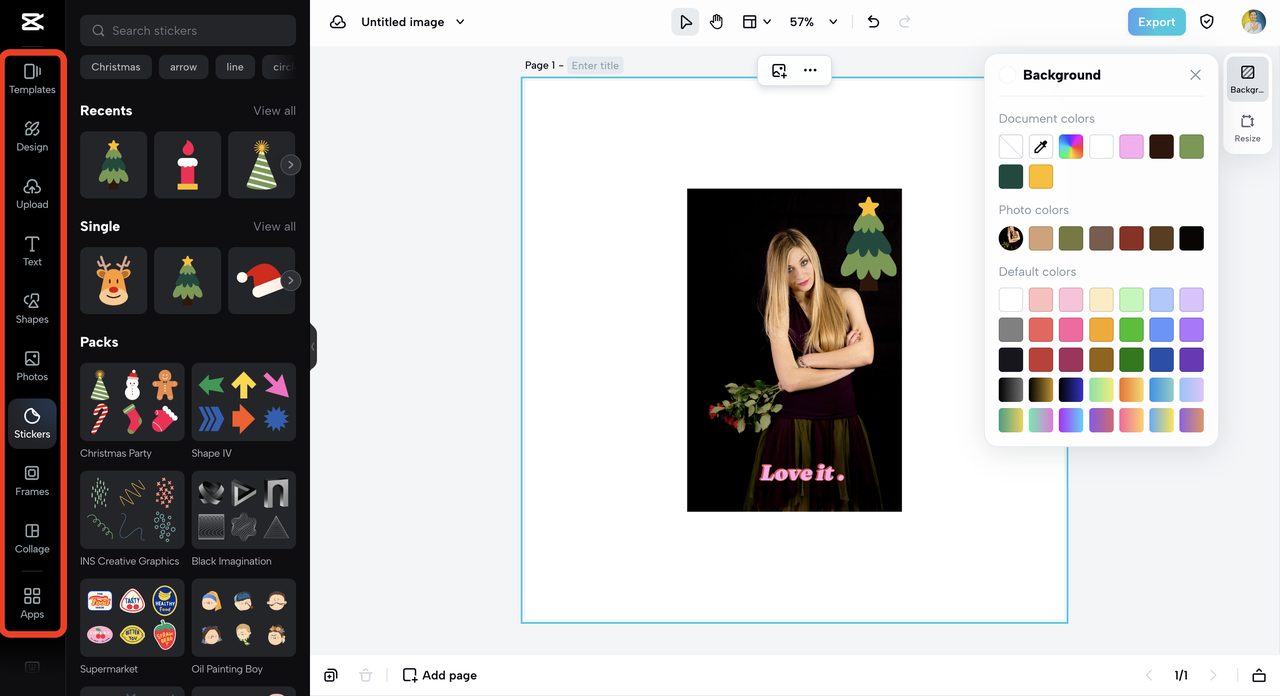Select the pointer select tool

[685, 22]
